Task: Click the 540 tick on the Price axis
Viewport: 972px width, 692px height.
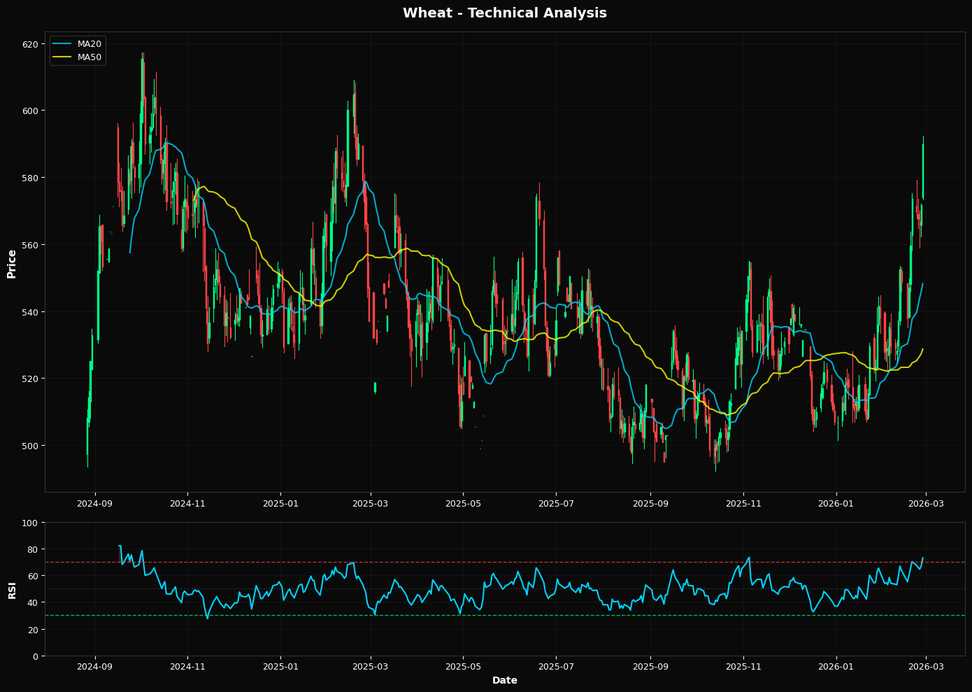Action: [32, 312]
